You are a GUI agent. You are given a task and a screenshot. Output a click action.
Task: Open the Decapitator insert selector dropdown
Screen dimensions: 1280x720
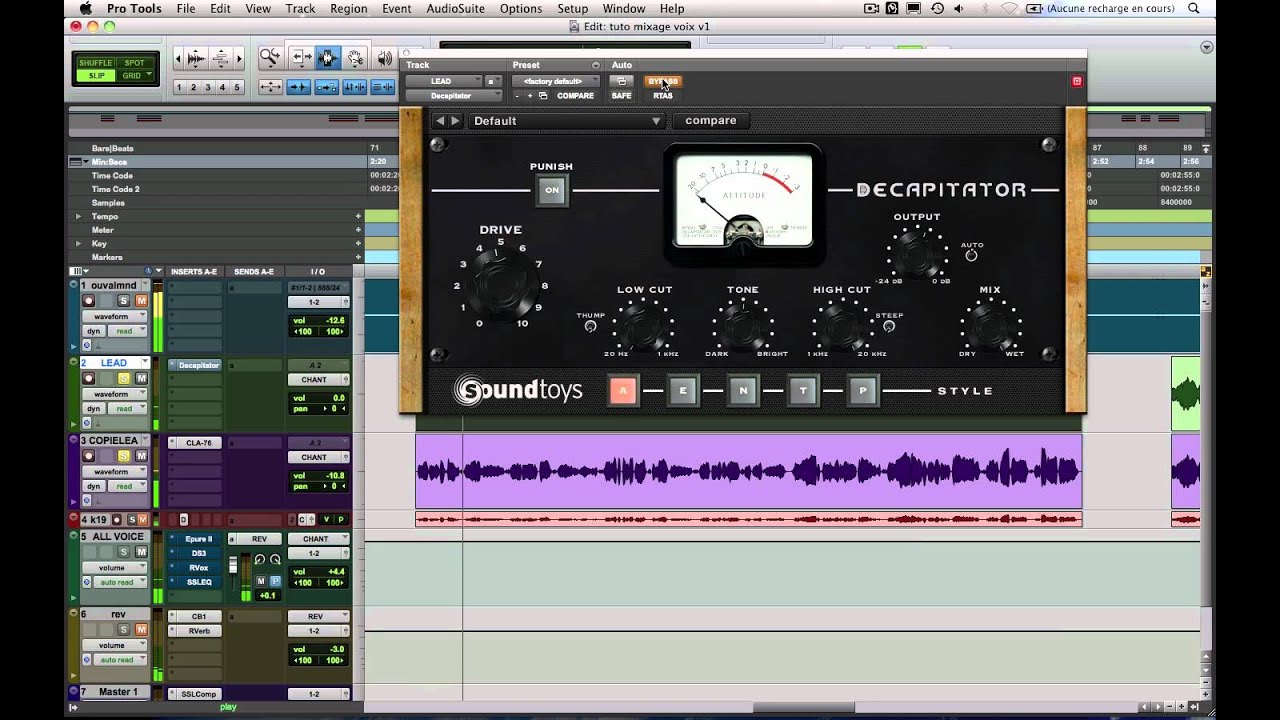tap(454, 96)
